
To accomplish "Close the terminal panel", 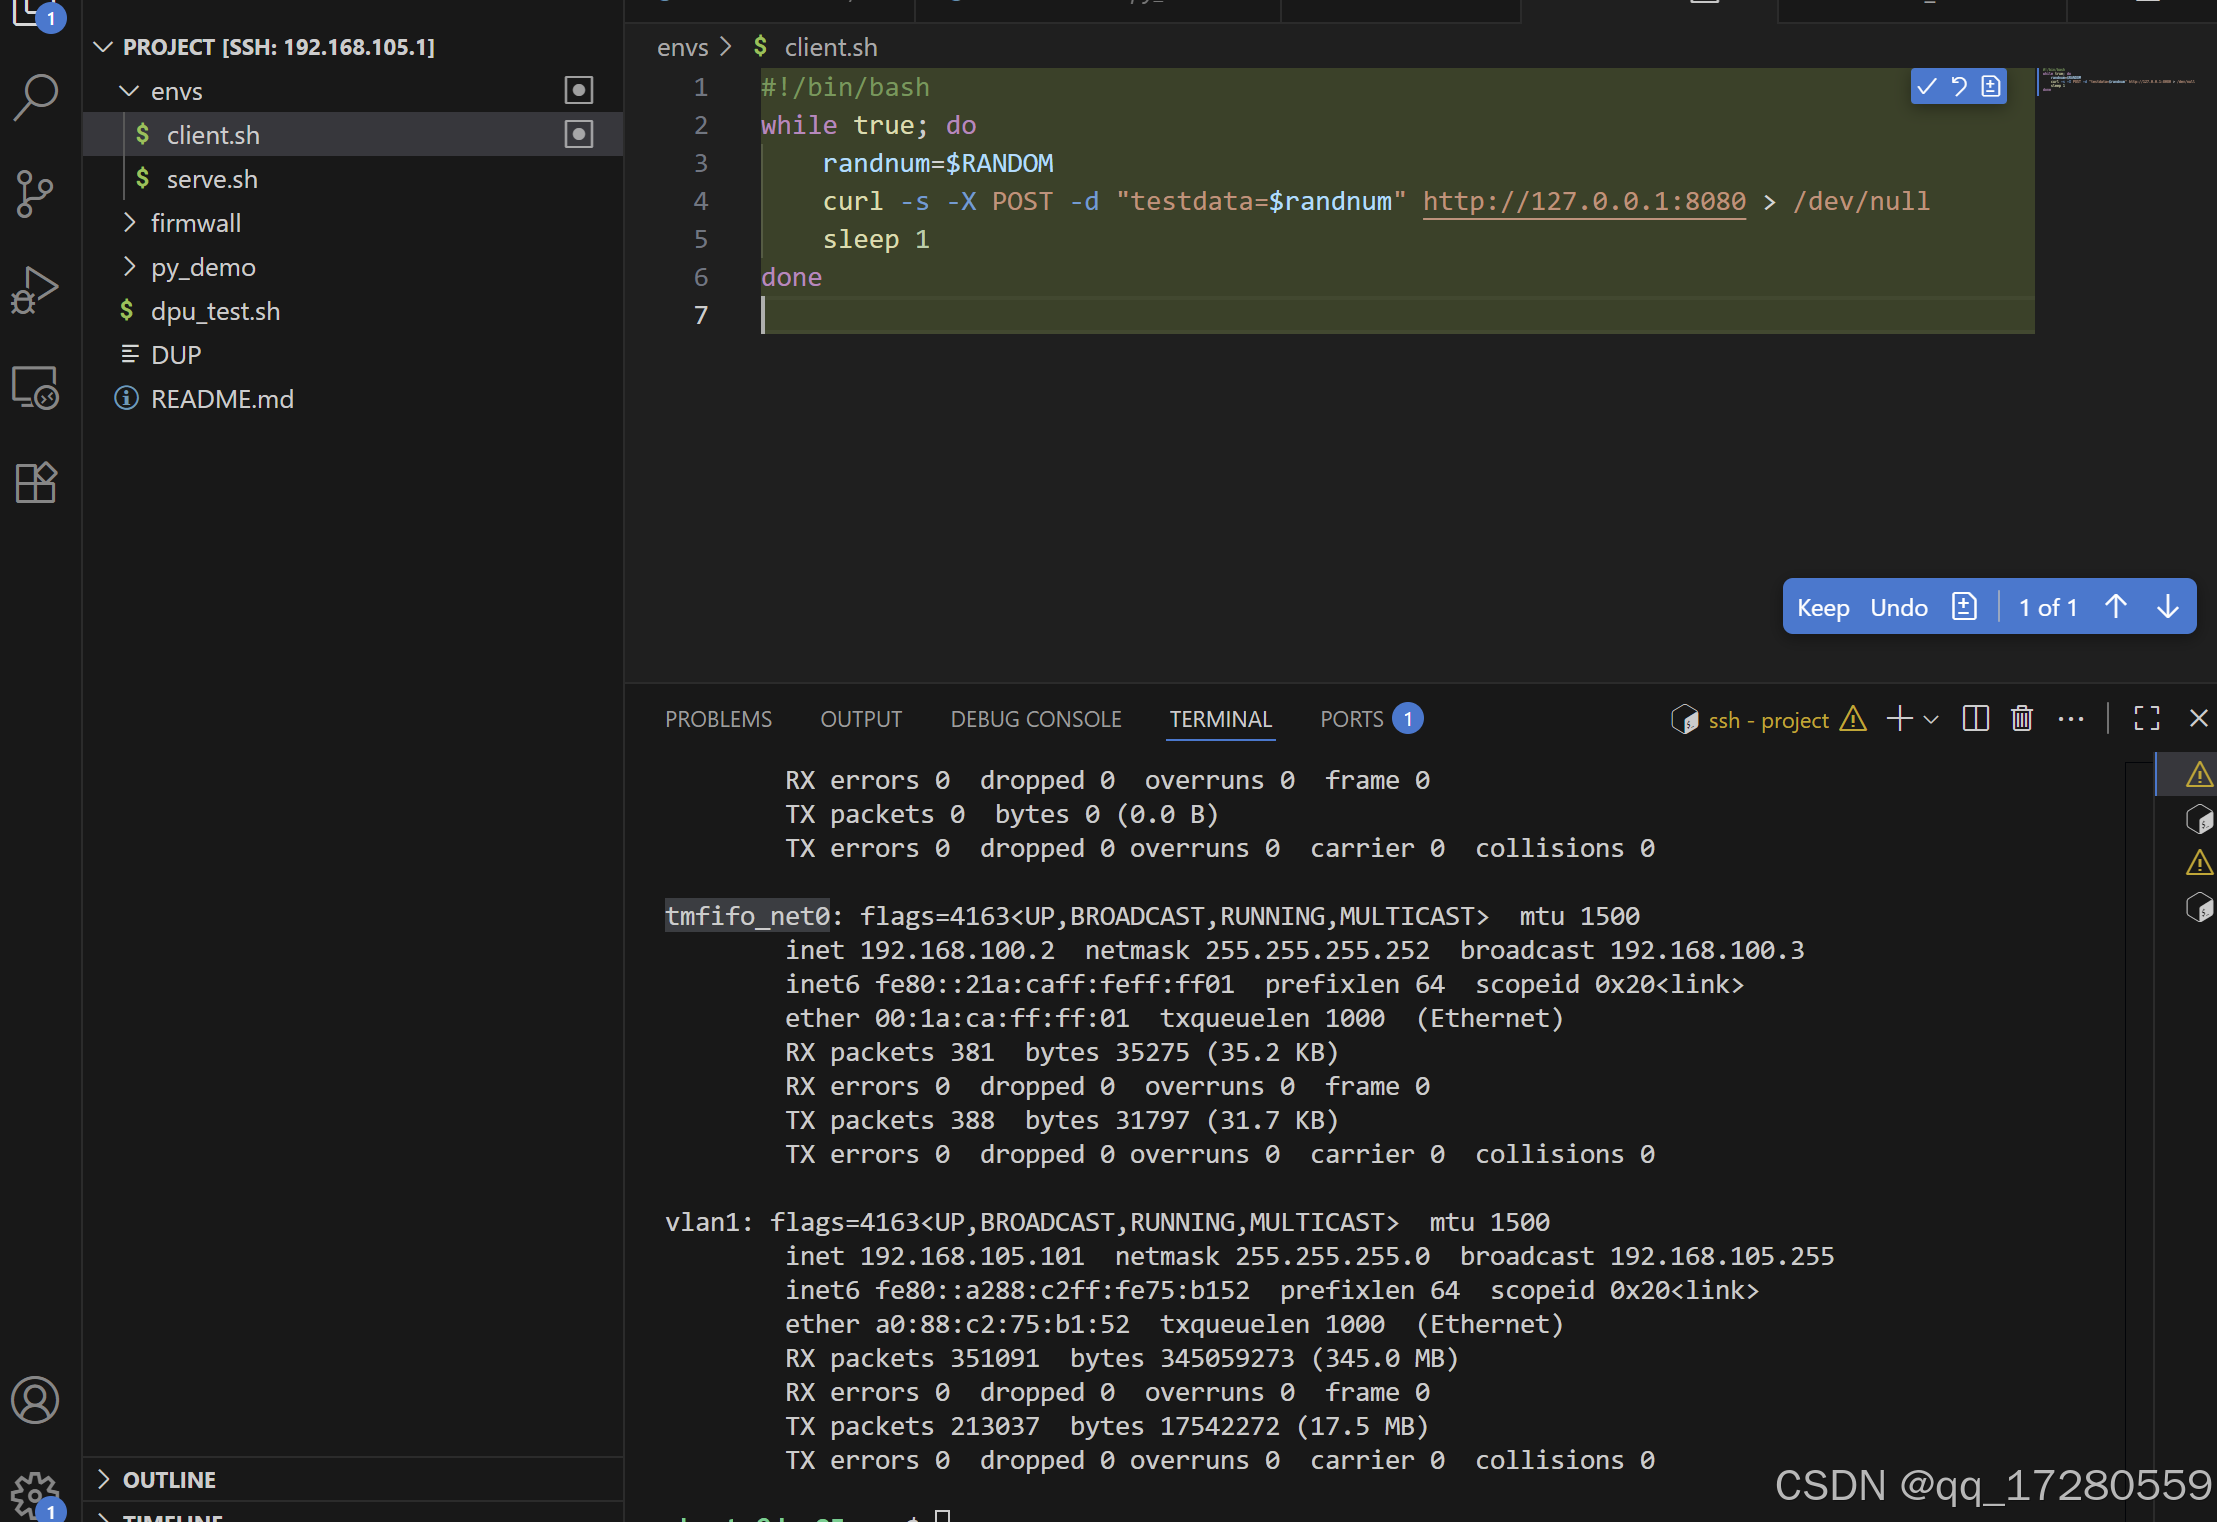I will 2199,719.
